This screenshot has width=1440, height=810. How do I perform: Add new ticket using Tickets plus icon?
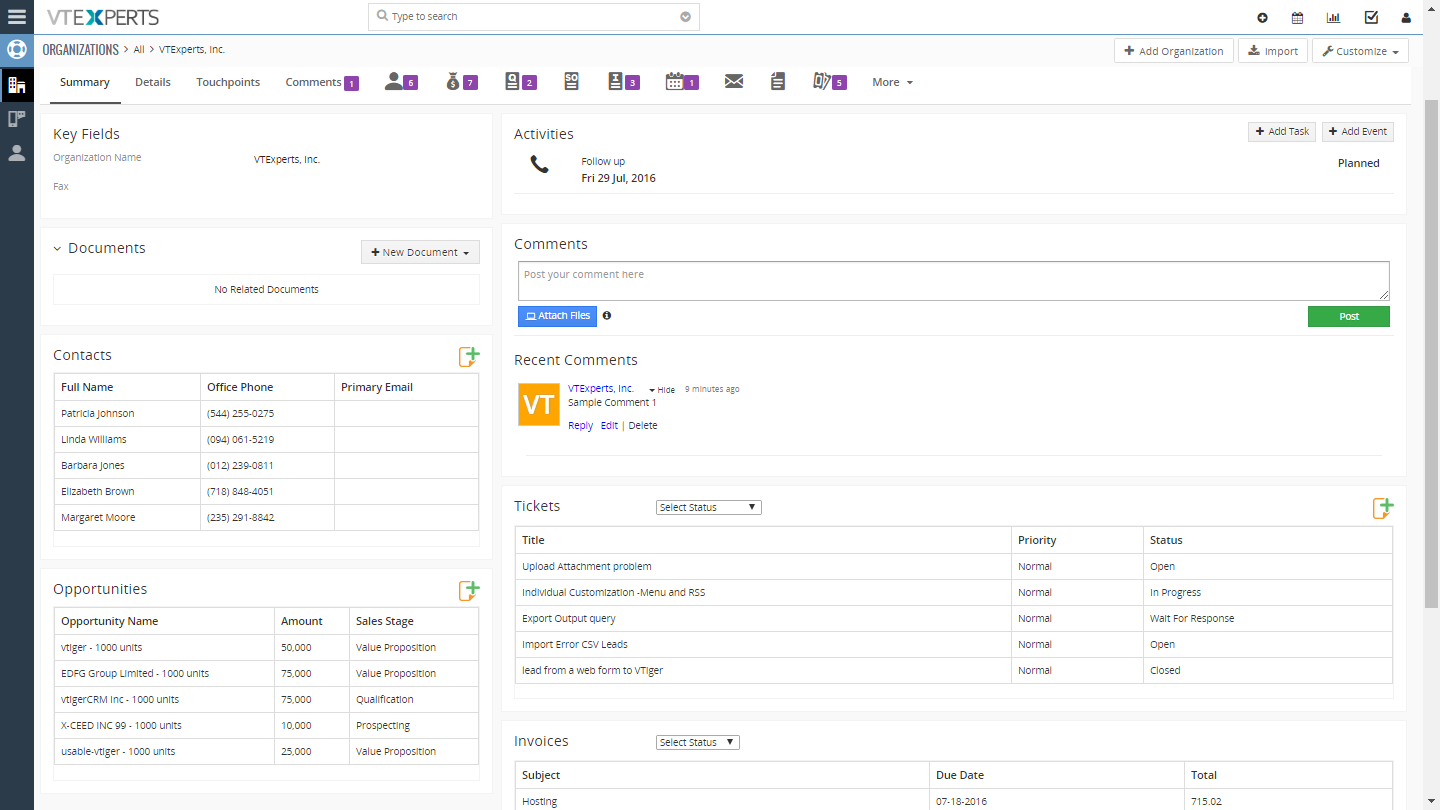1383,508
